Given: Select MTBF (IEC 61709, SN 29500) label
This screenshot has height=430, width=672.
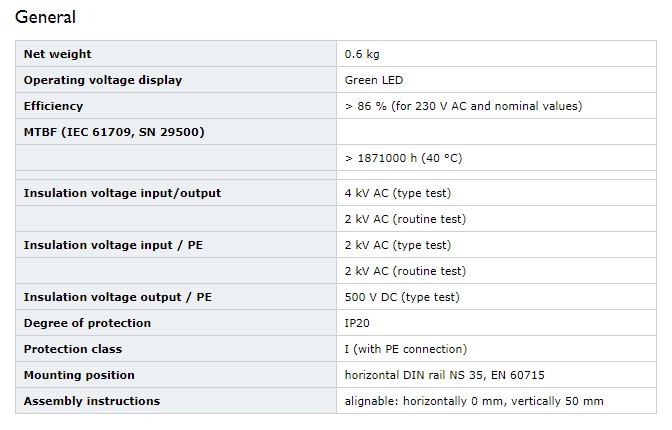Looking at the screenshot, I should click(114, 132).
